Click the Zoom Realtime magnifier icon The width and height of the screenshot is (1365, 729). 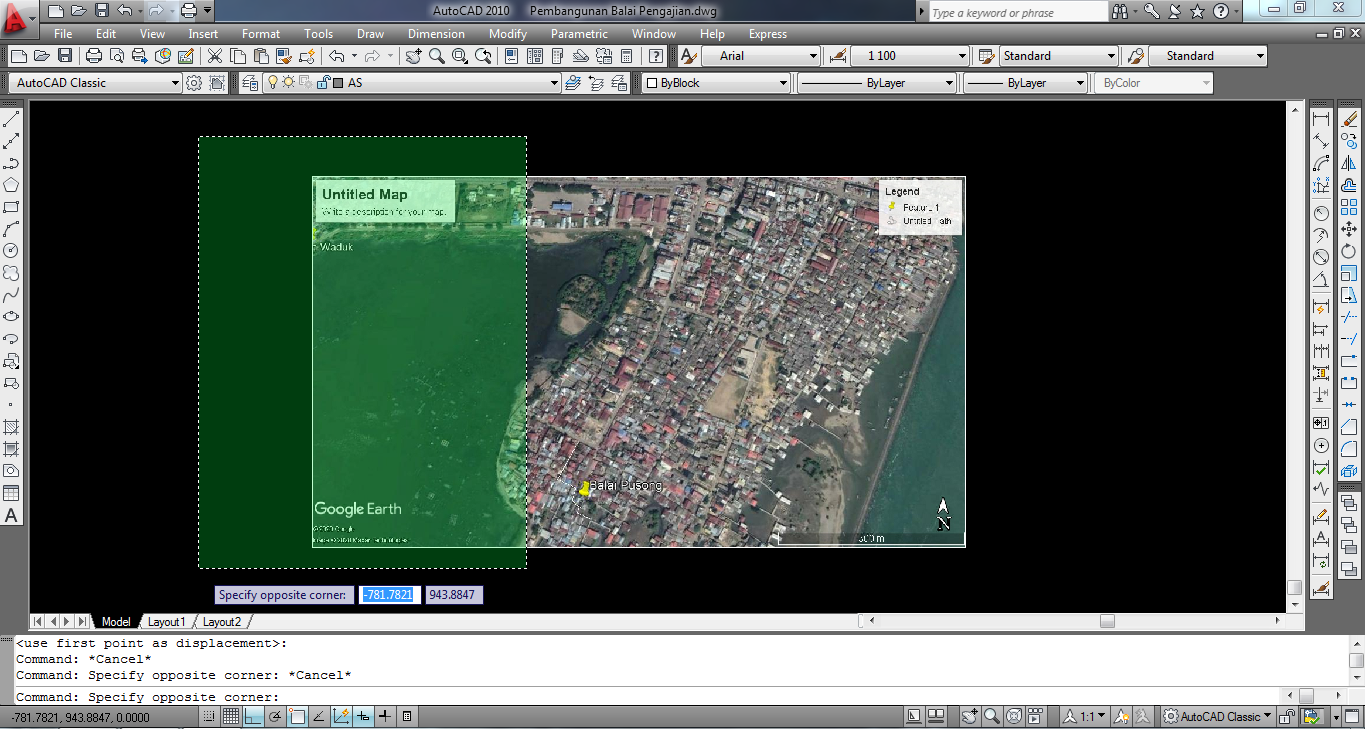(x=437, y=56)
